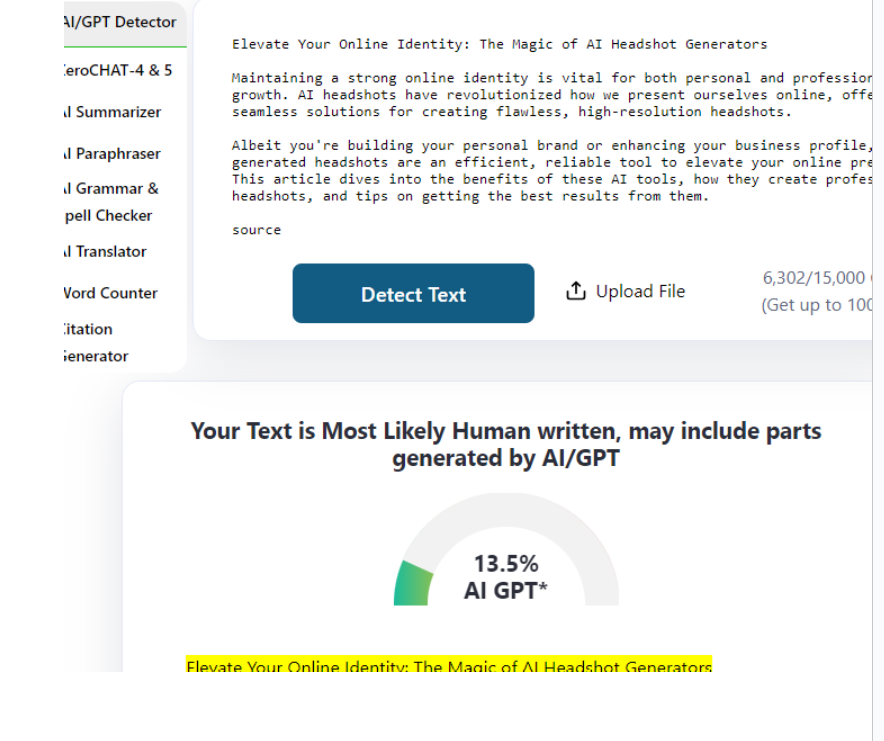Open the Word Counter tool
Image resolution: width=884 pixels, height=741 pixels.
pos(110,293)
